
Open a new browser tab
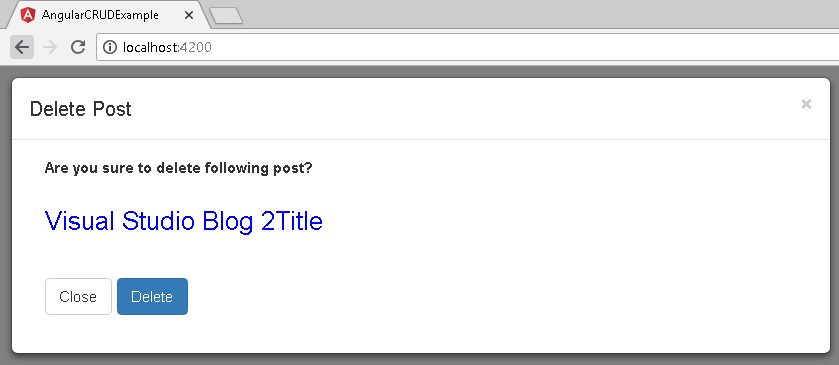(x=226, y=16)
